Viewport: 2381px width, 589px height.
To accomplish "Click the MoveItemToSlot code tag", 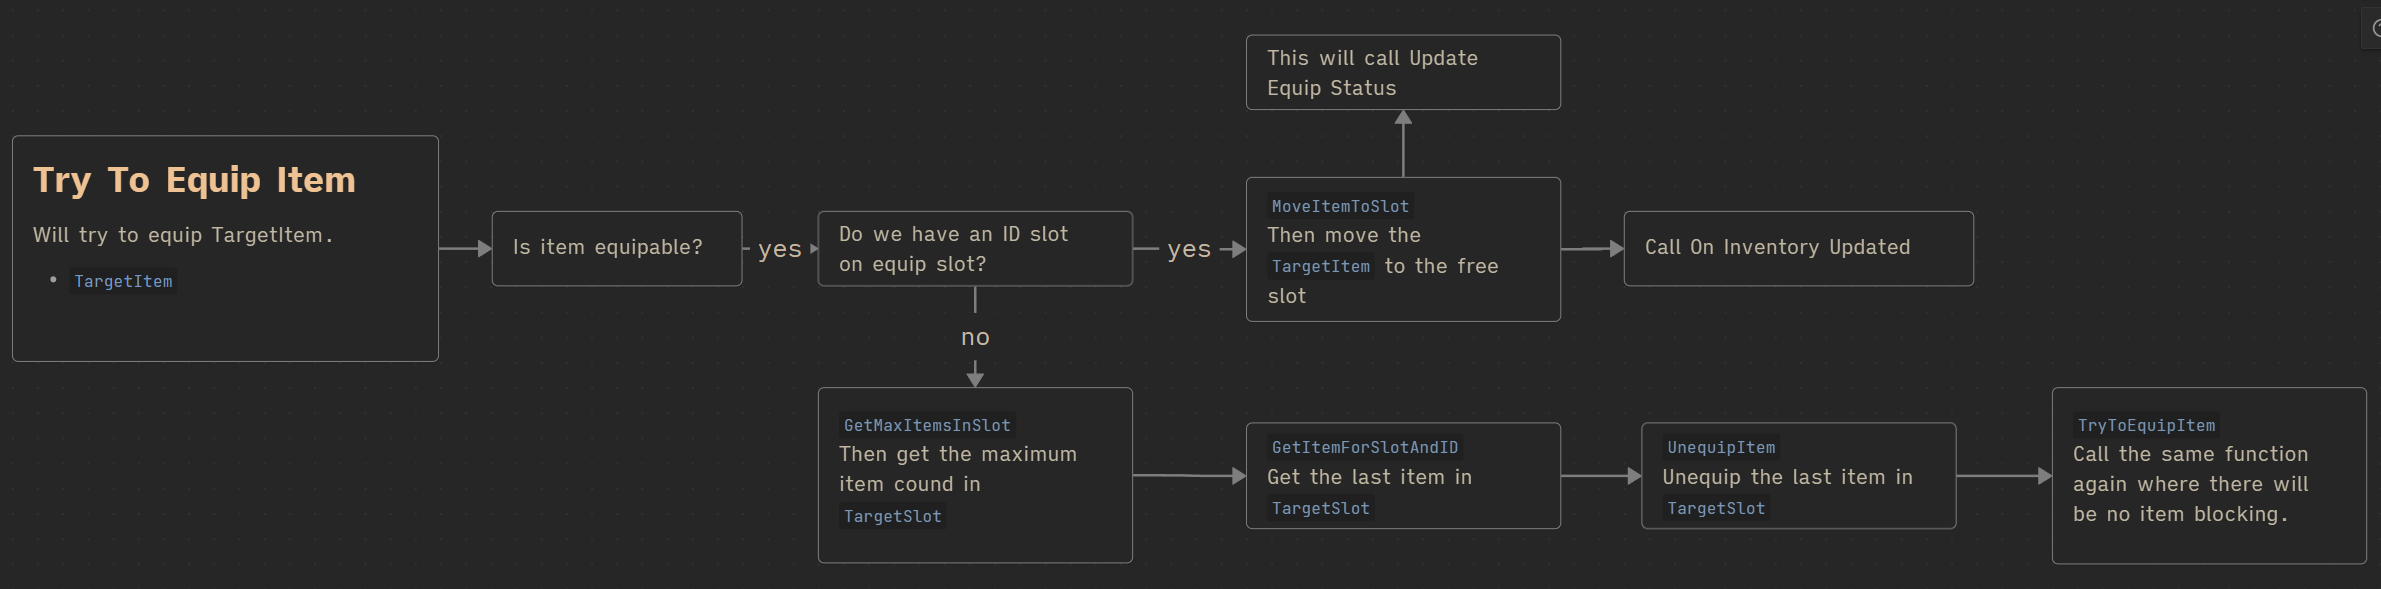I will 1340,207.
